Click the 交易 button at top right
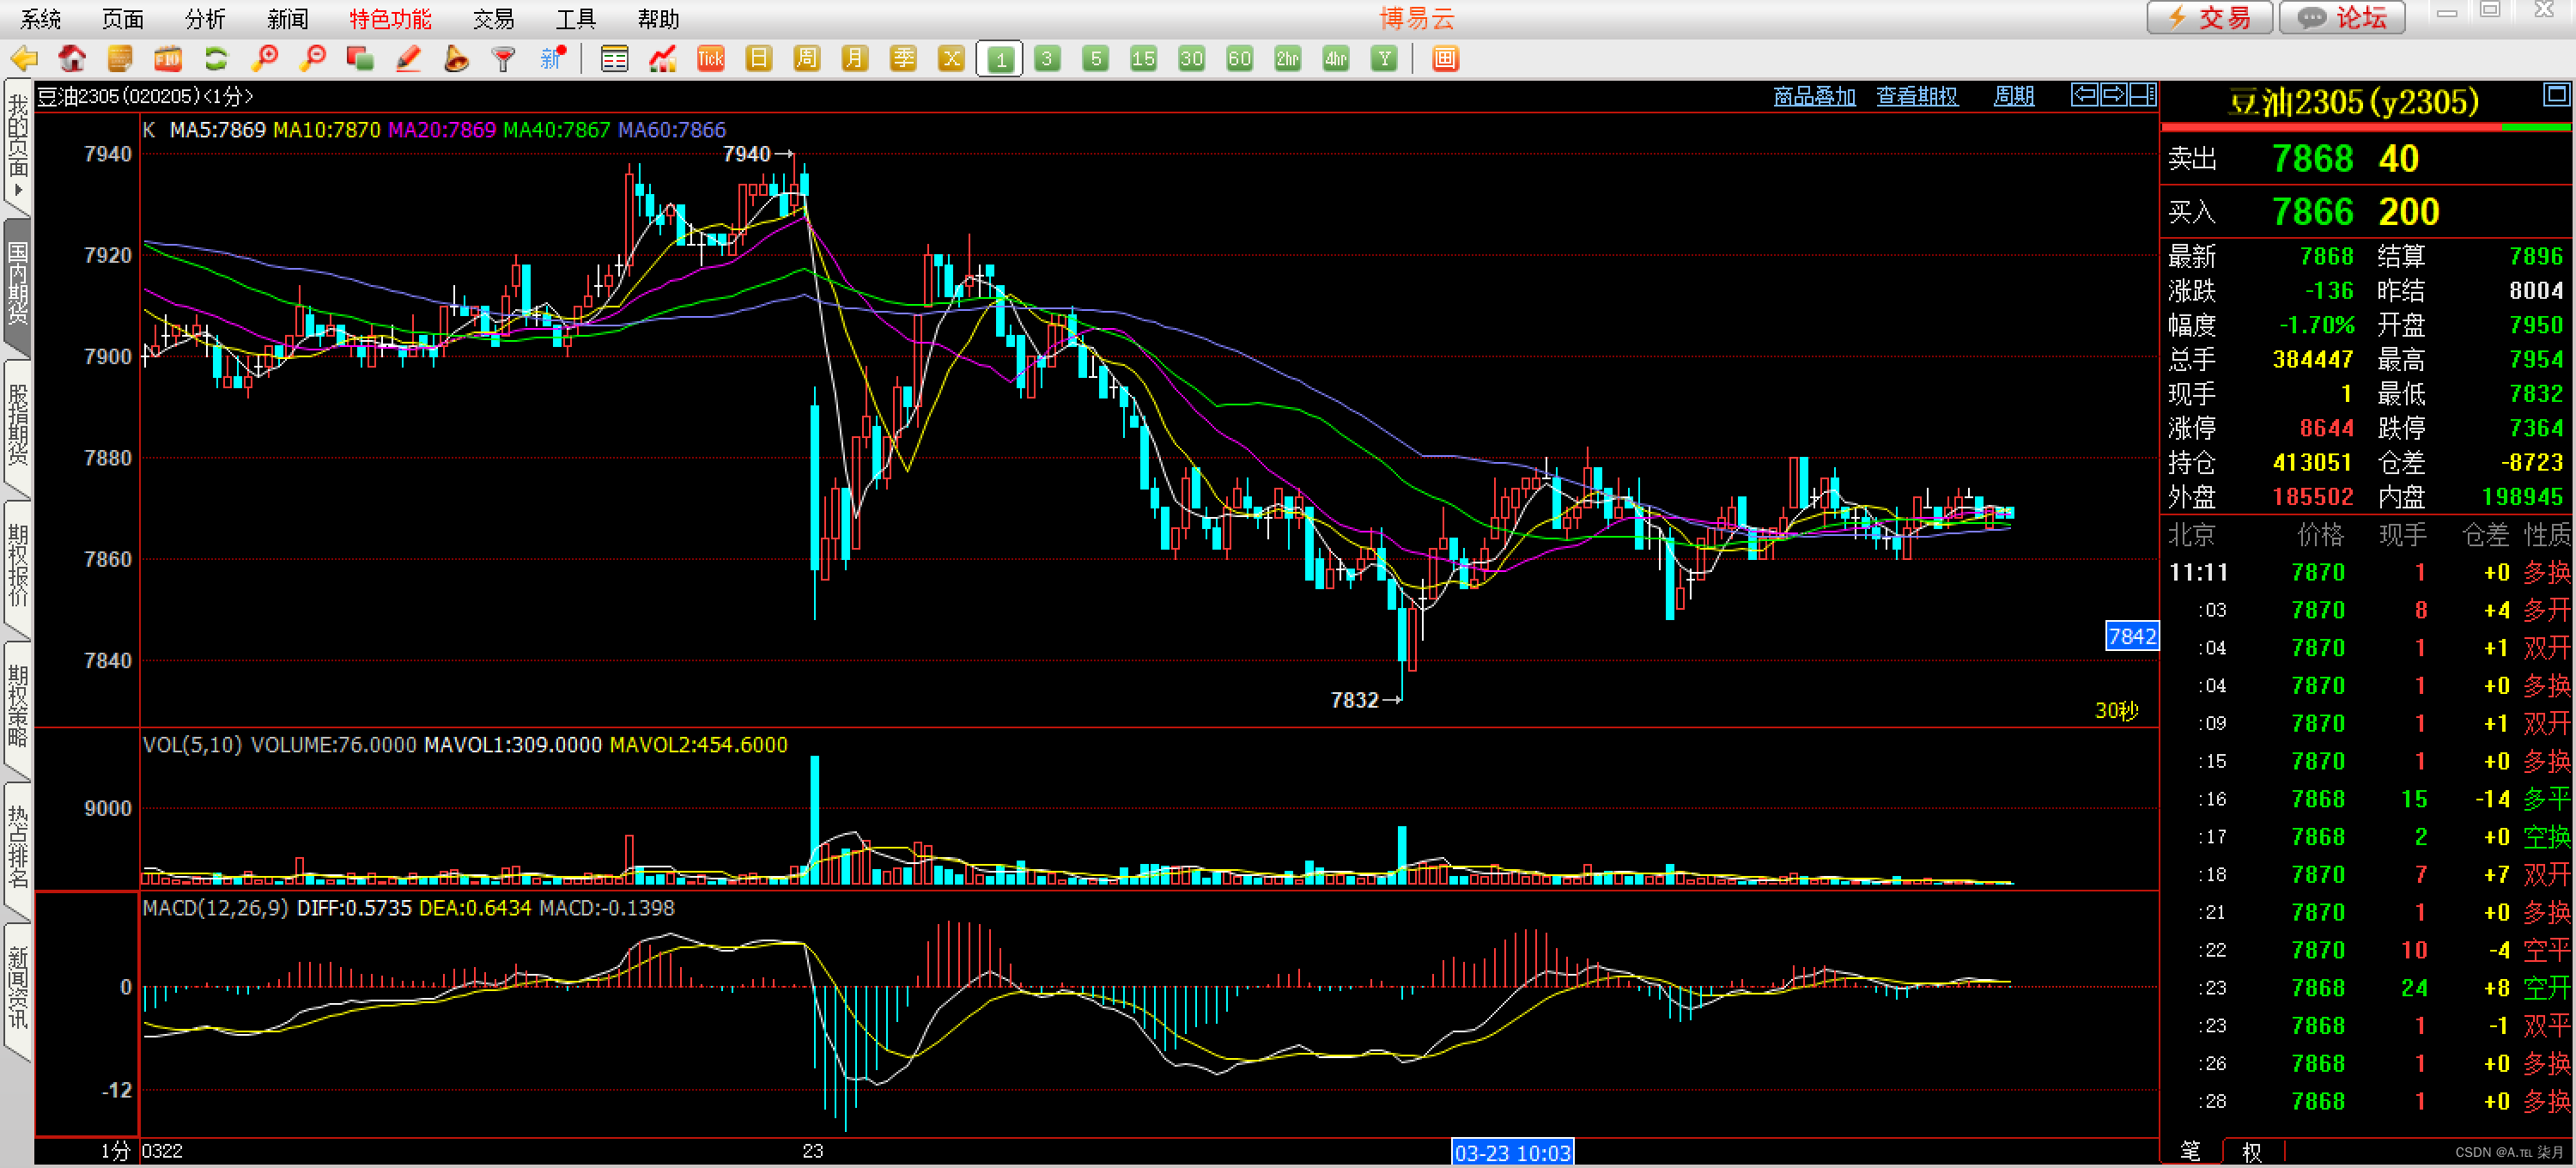Viewport: 2576px width, 1168px height. (2210, 18)
